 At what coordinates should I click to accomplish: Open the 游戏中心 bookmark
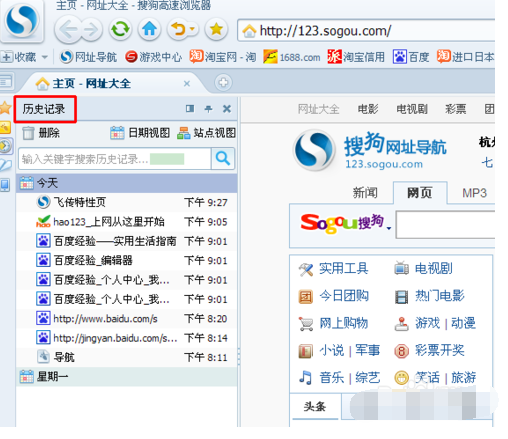pos(153,57)
